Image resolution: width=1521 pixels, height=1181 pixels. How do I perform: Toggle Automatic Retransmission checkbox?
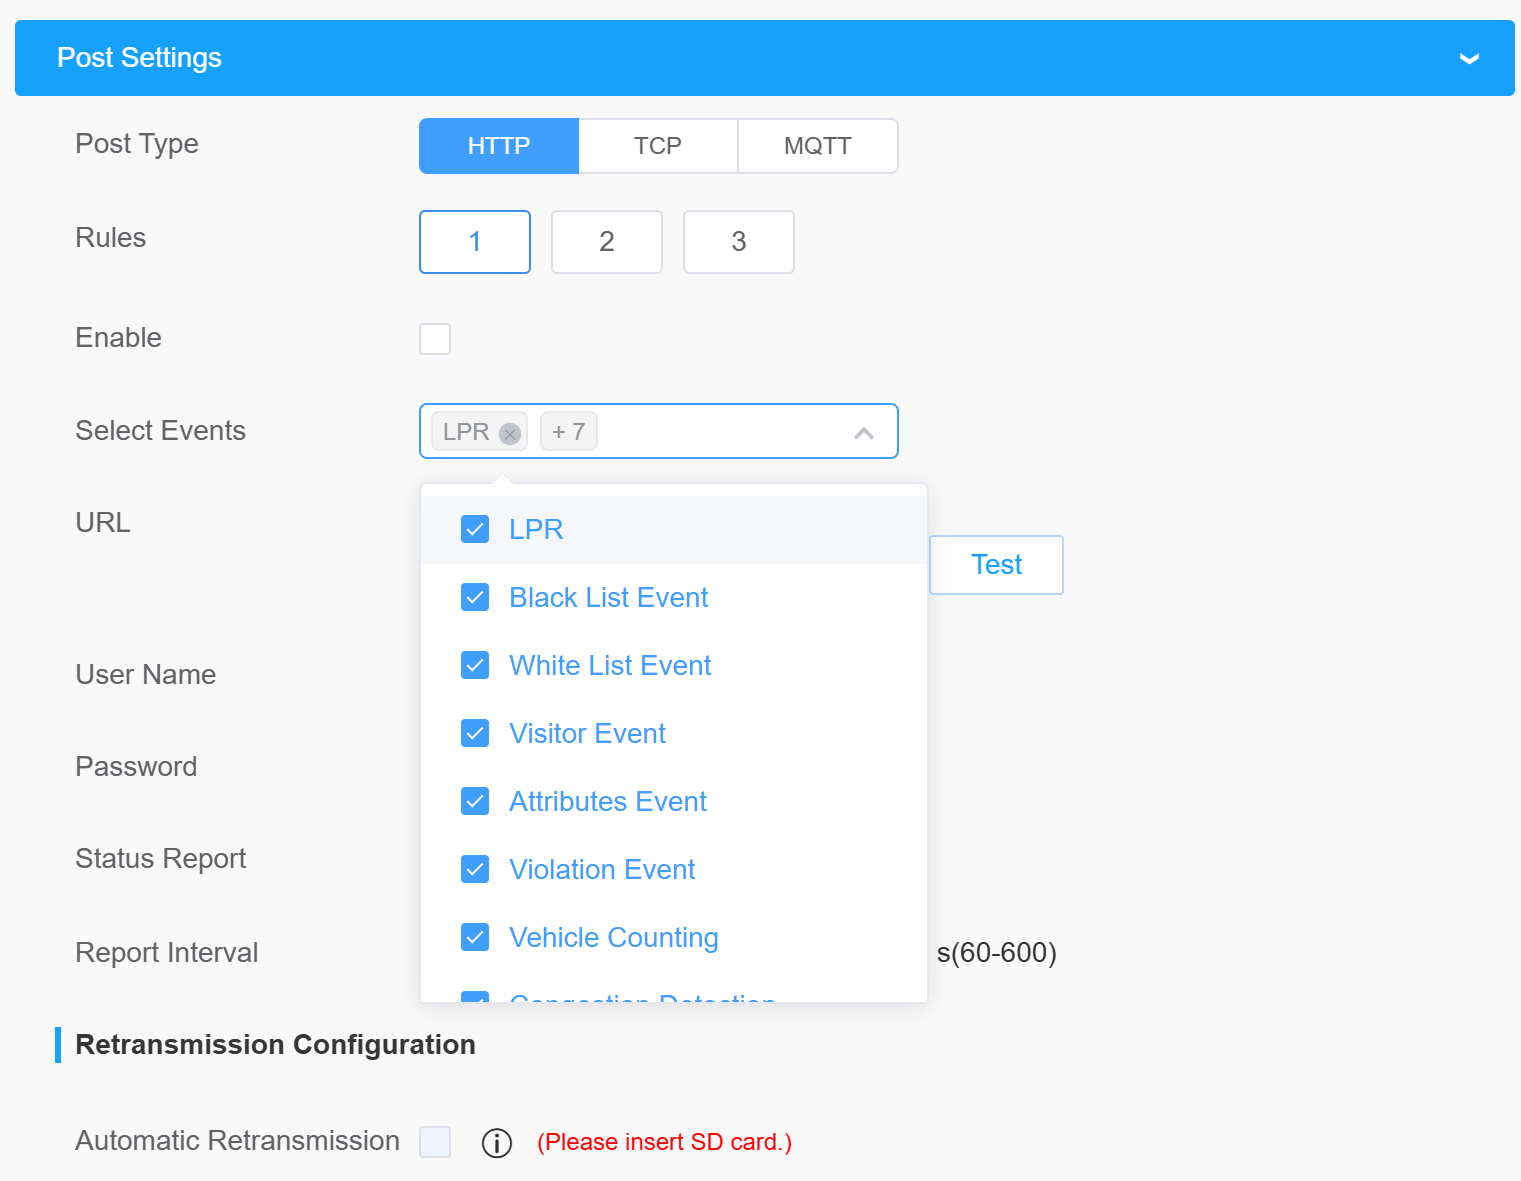point(435,1142)
